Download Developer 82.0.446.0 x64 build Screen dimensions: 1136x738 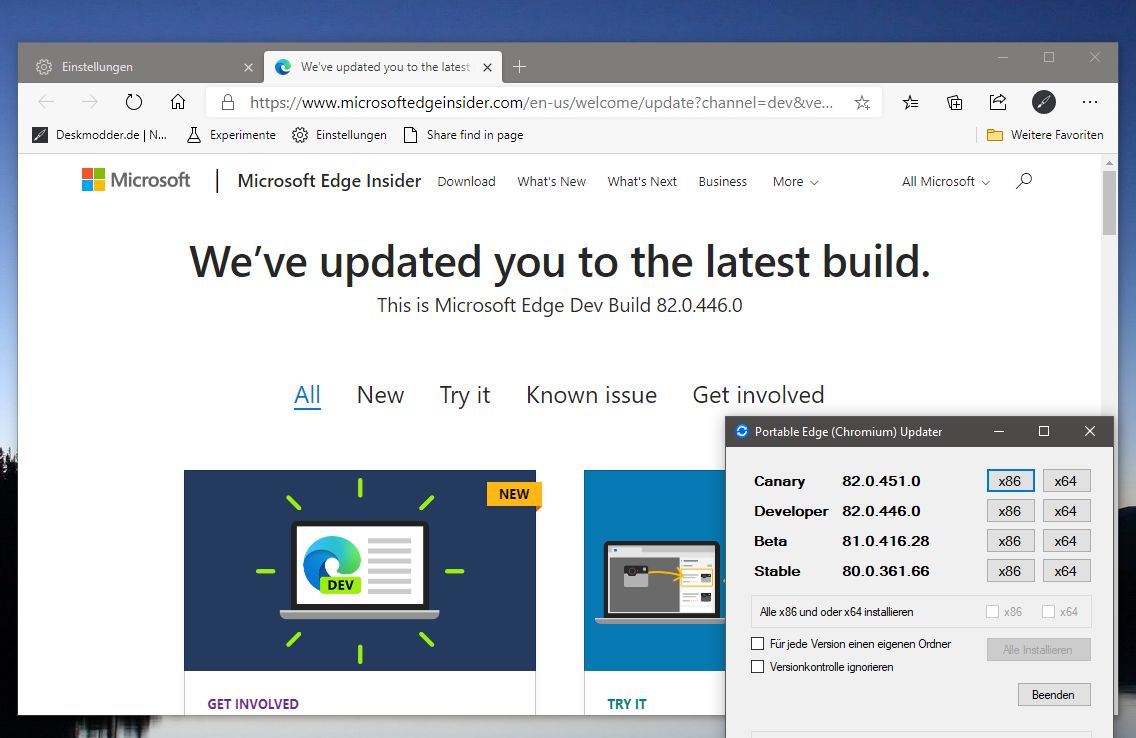[x=1066, y=511]
